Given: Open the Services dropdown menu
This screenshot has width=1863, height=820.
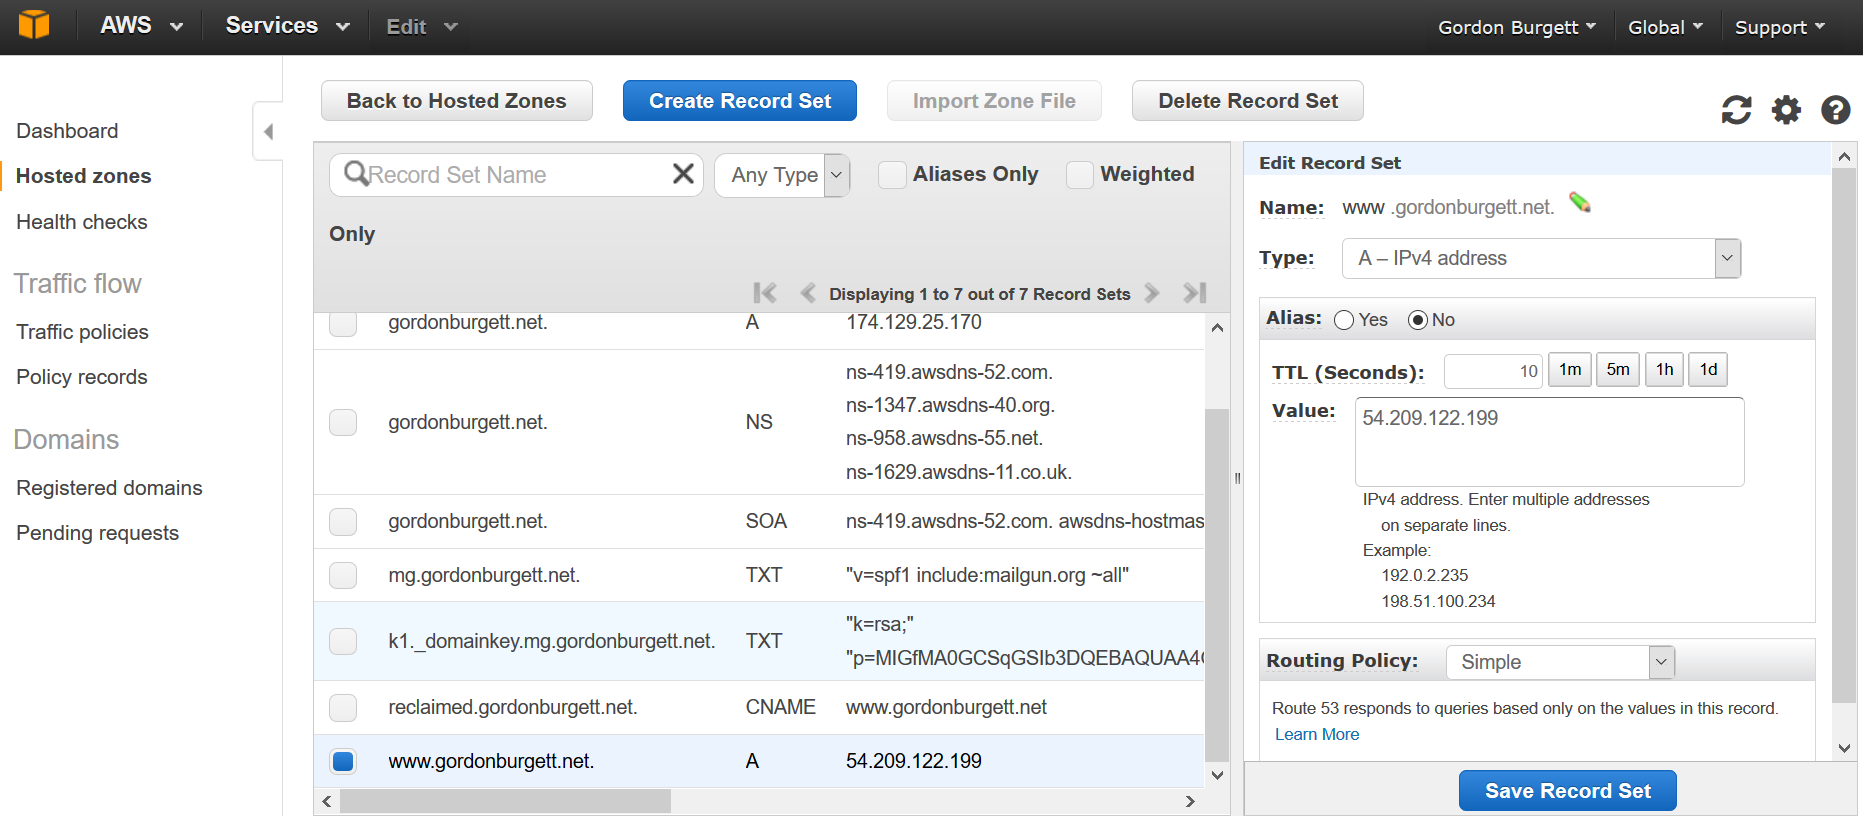Looking at the screenshot, I should [x=287, y=26].
